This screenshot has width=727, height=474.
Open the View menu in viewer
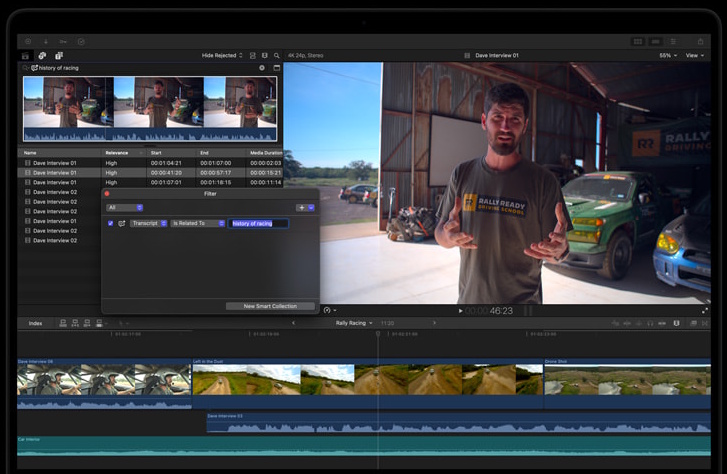click(694, 56)
